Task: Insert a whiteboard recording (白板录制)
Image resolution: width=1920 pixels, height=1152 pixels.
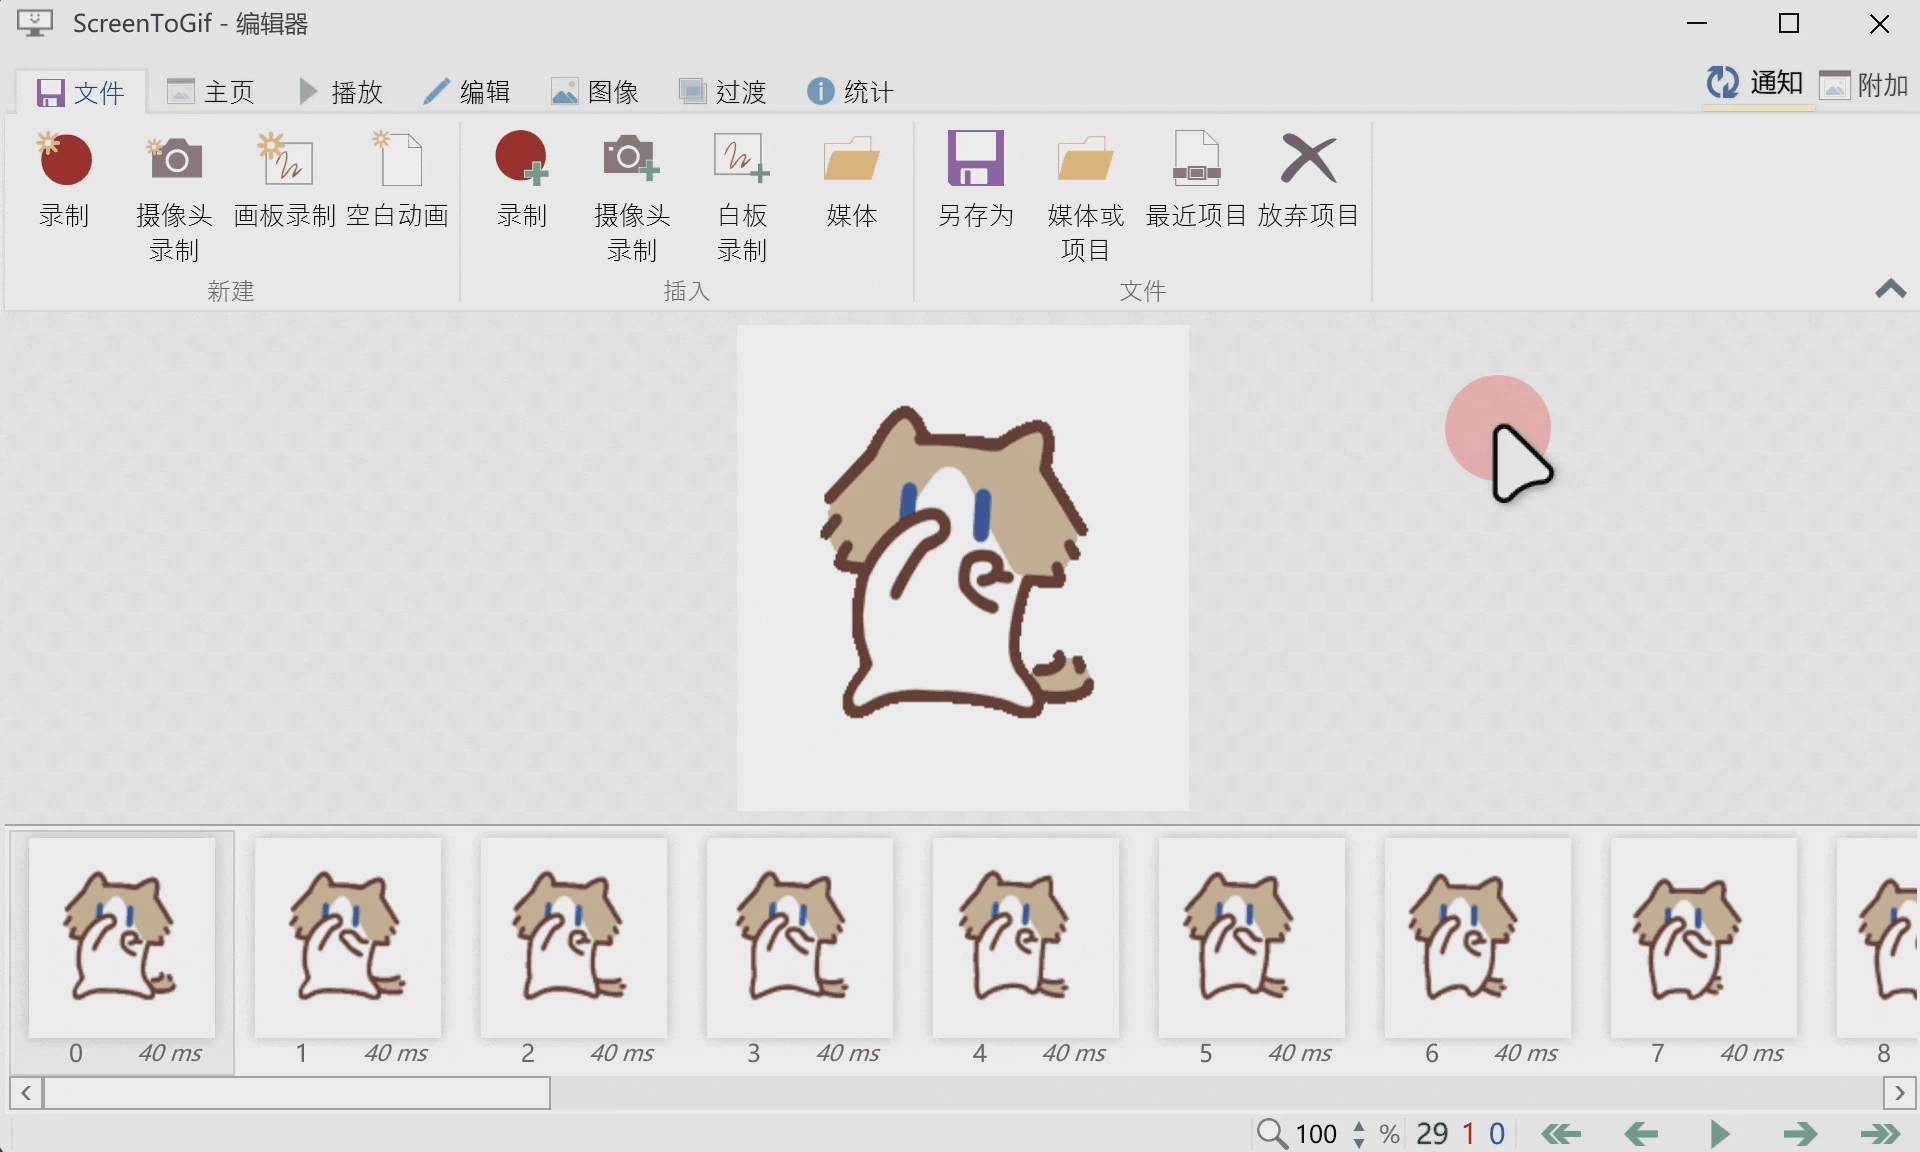Action: click(742, 197)
